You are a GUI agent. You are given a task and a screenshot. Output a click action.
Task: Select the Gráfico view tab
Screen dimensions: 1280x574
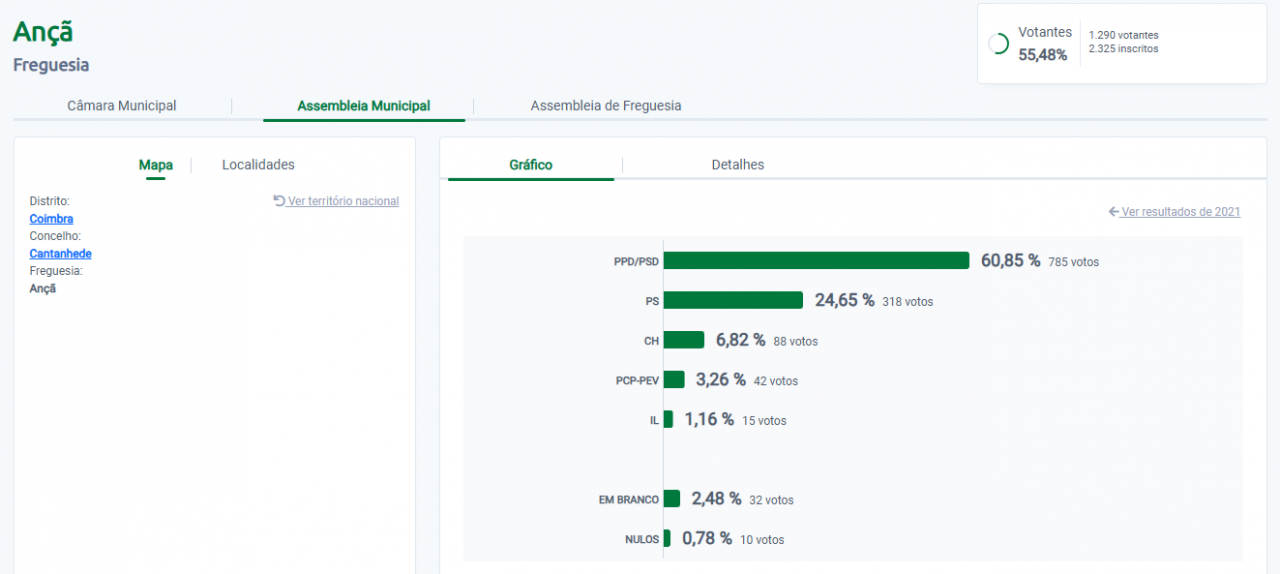click(531, 165)
